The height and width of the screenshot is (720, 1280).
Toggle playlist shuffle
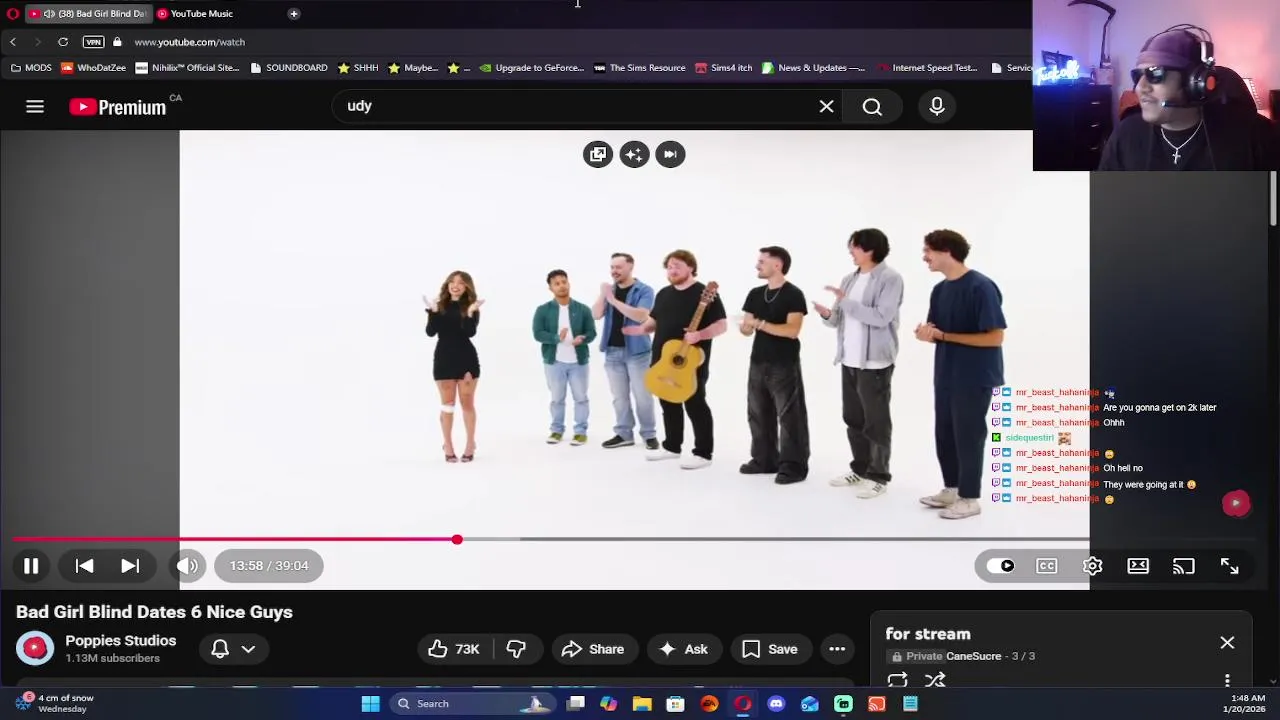click(x=935, y=681)
